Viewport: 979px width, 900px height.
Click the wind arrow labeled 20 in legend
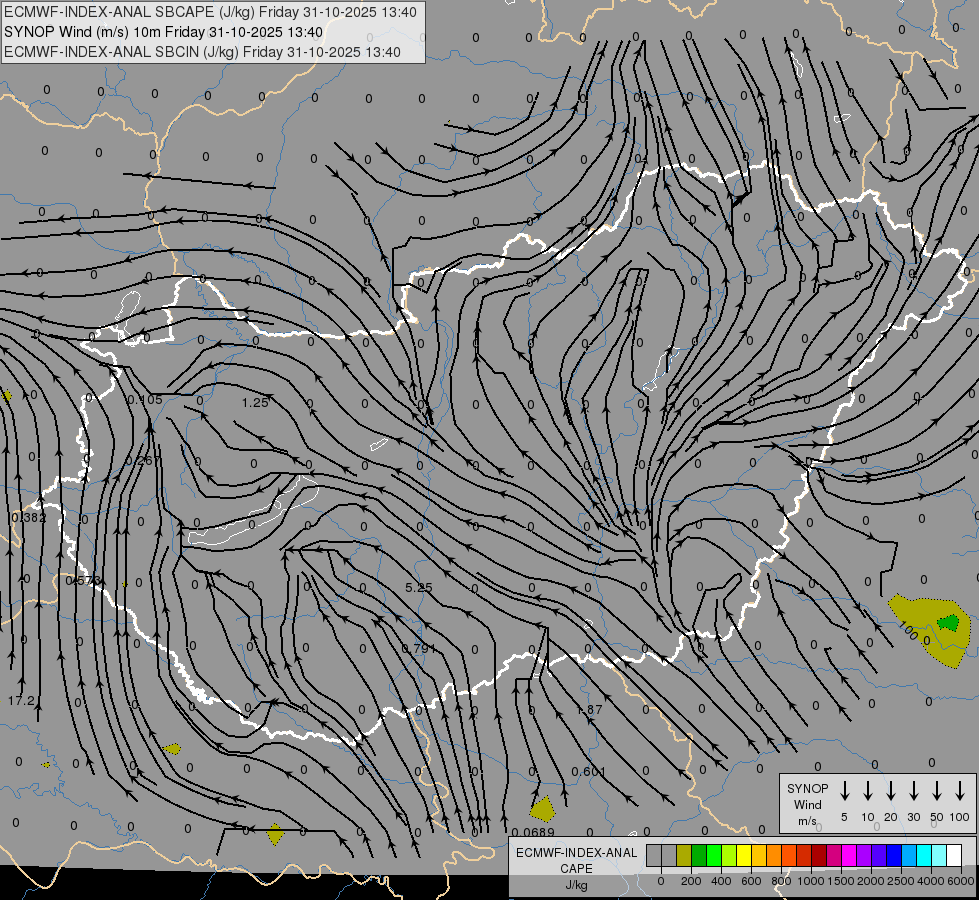891,791
